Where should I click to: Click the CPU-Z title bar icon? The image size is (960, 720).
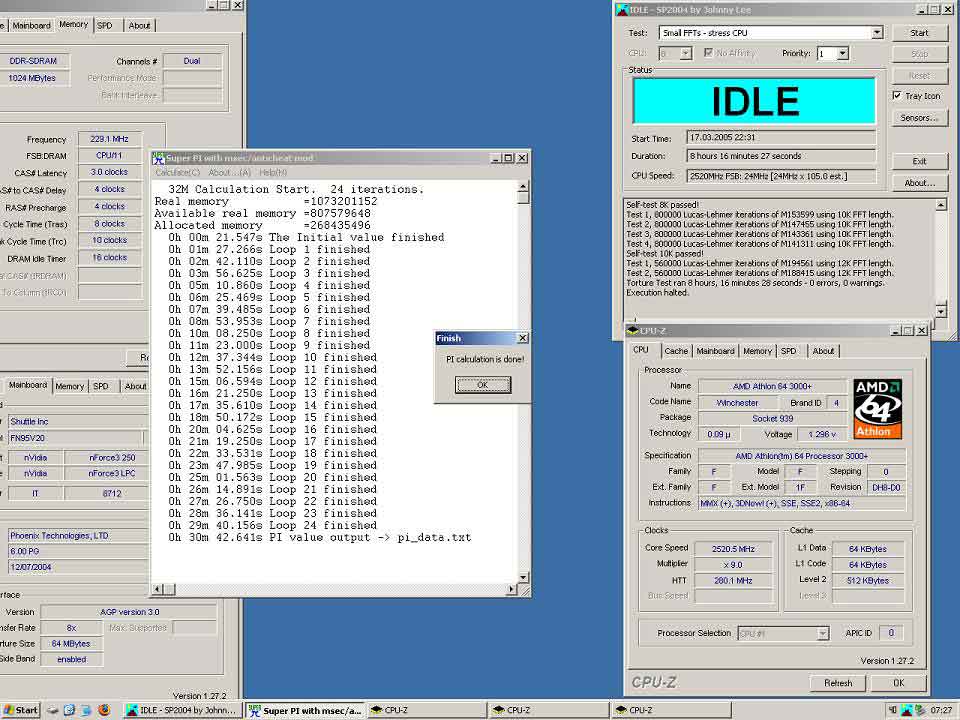pyautogui.click(x=632, y=331)
